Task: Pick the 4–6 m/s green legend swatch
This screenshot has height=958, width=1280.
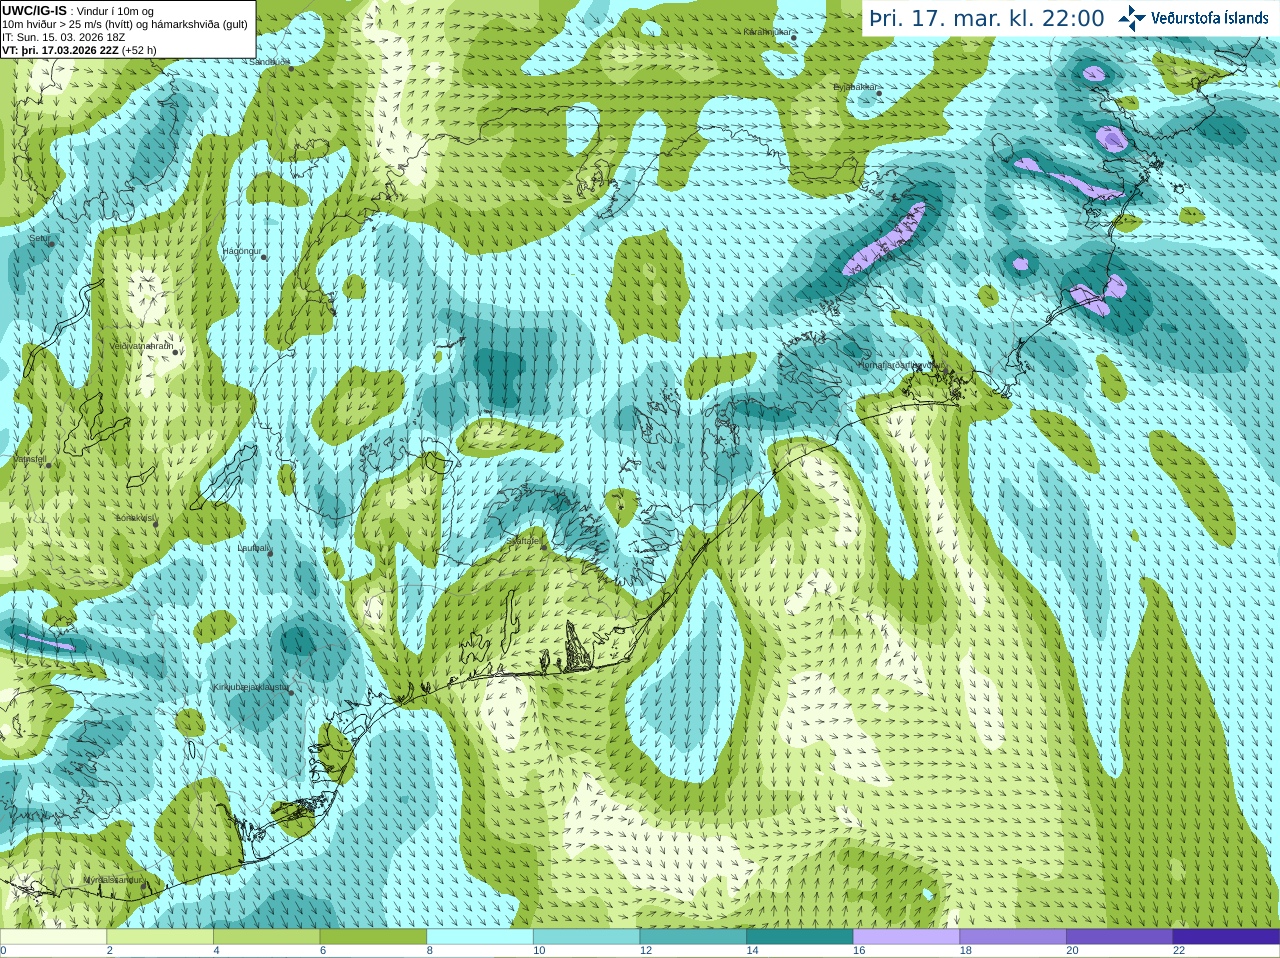Action: [266, 937]
